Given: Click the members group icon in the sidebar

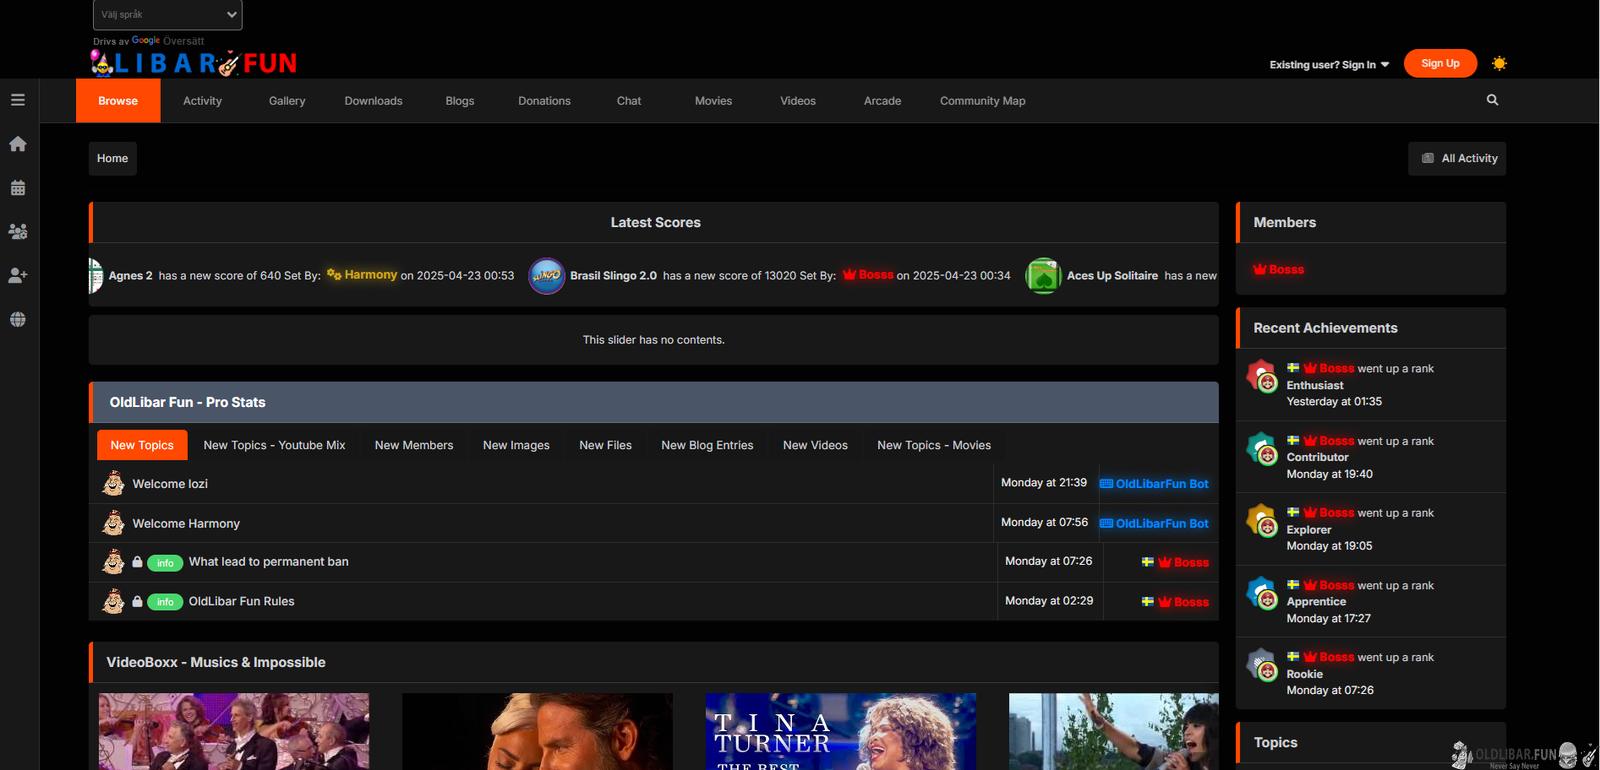Looking at the screenshot, I should pos(18,231).
